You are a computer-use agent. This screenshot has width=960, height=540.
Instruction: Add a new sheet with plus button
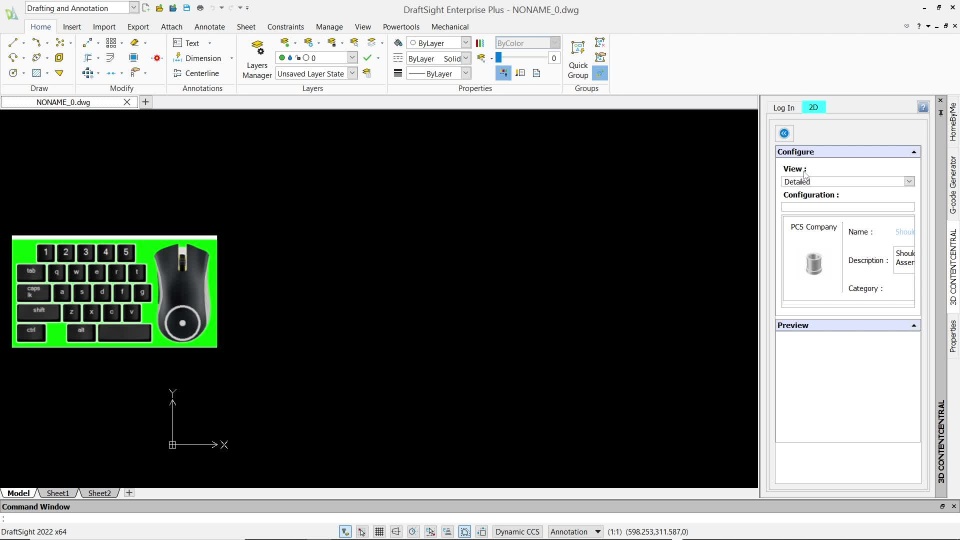point(129,493)
